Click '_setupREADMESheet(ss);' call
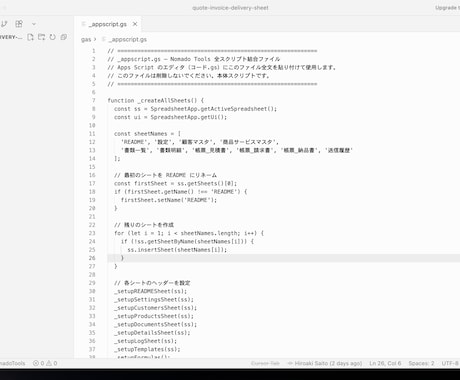460x380 pixels. coord(150,291)
